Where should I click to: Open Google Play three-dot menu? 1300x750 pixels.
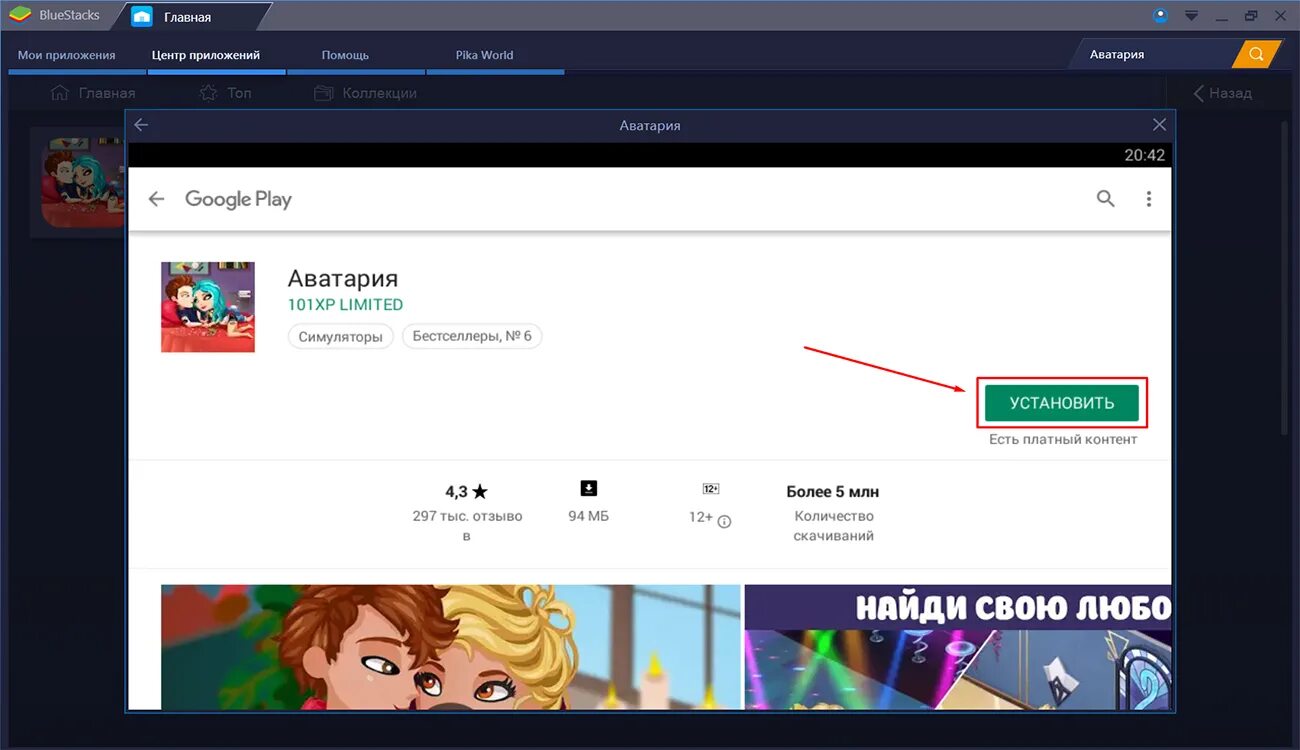(x=1149, y=199)
